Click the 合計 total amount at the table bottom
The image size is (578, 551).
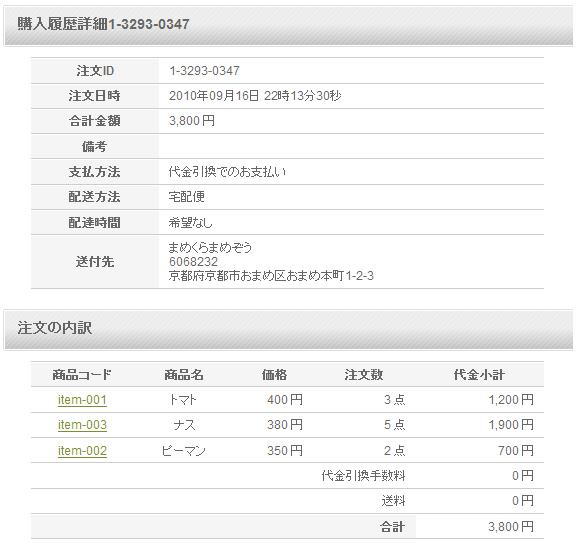[x=511, y=527]
